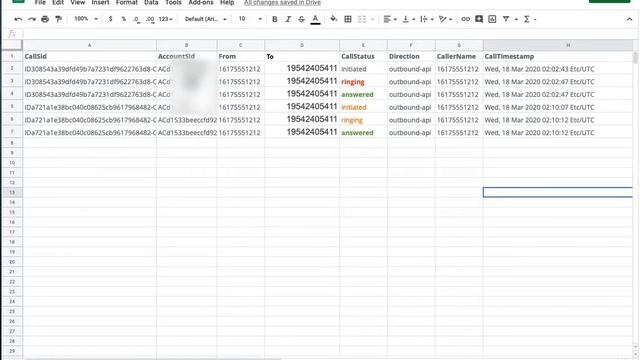640x360 pixels.
Task: Format as currency with dollar icon
Action: (x=110, y=19)
